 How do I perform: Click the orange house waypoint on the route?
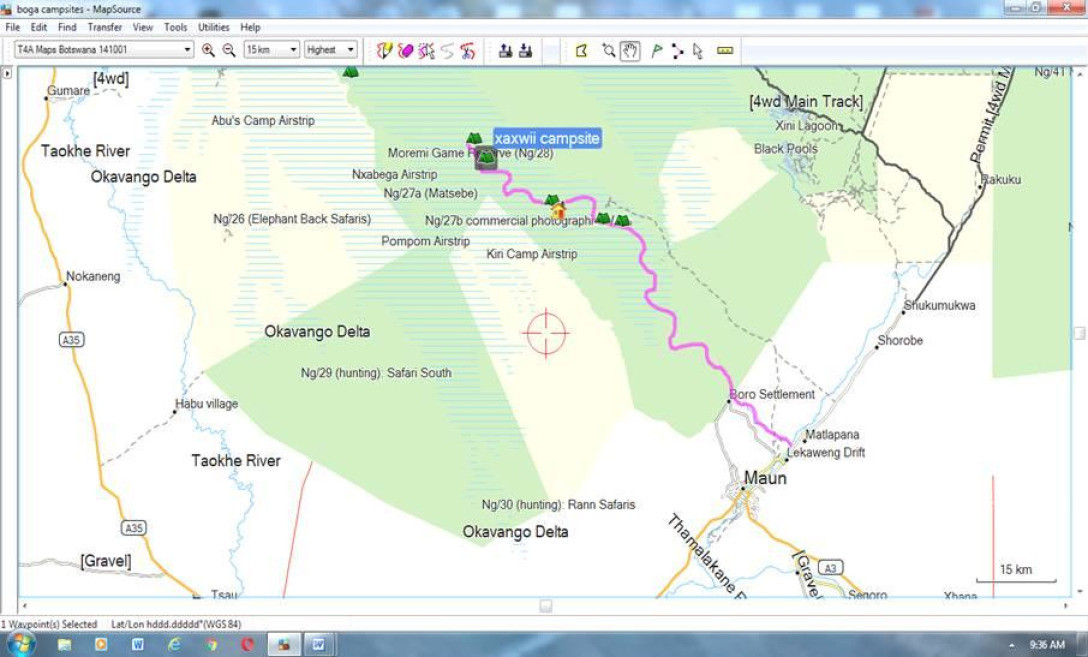[558, 210]
